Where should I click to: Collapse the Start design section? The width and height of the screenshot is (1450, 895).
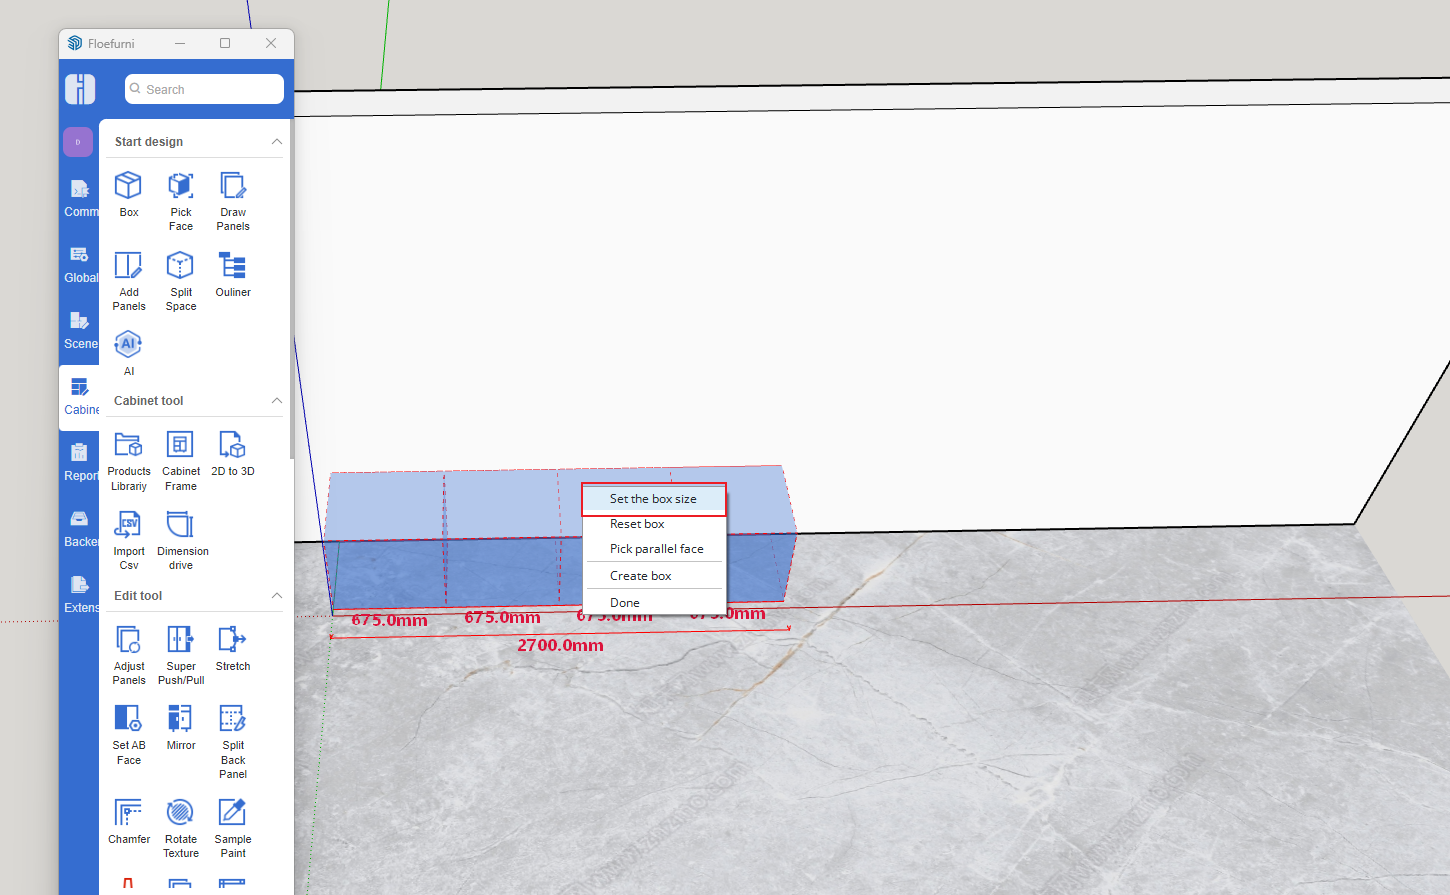(277, 142)
